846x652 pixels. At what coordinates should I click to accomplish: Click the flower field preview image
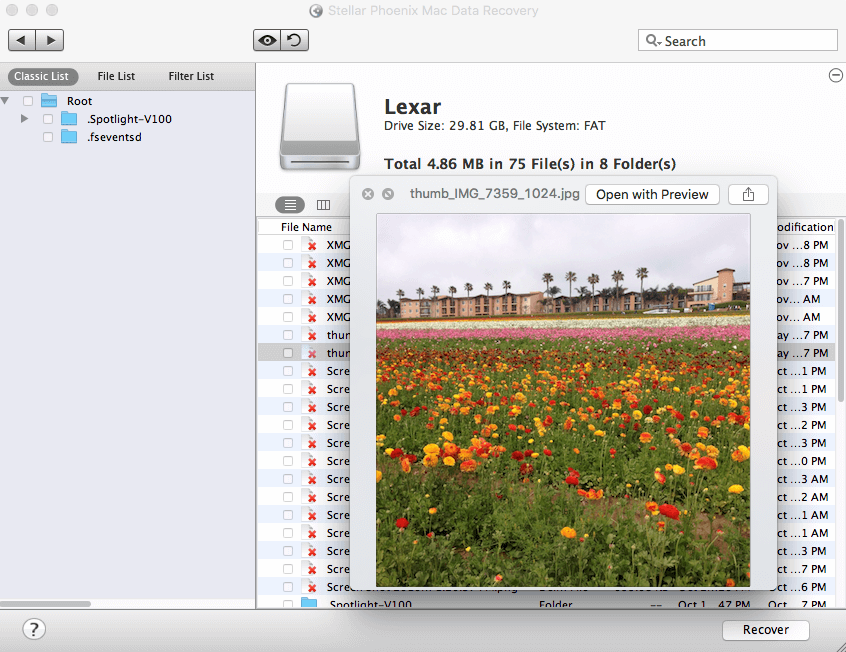[x=563, y=400]
